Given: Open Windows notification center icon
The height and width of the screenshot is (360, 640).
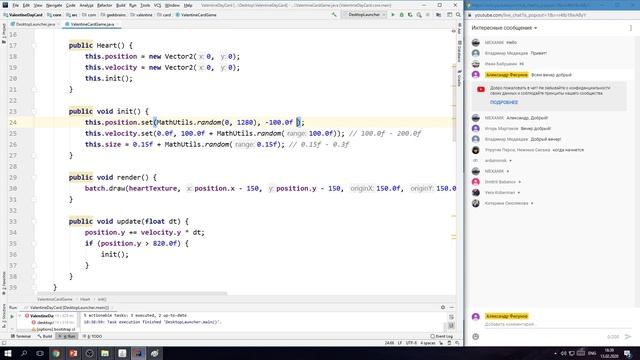Looking at the screenshot, I should [x=628, y=353].
